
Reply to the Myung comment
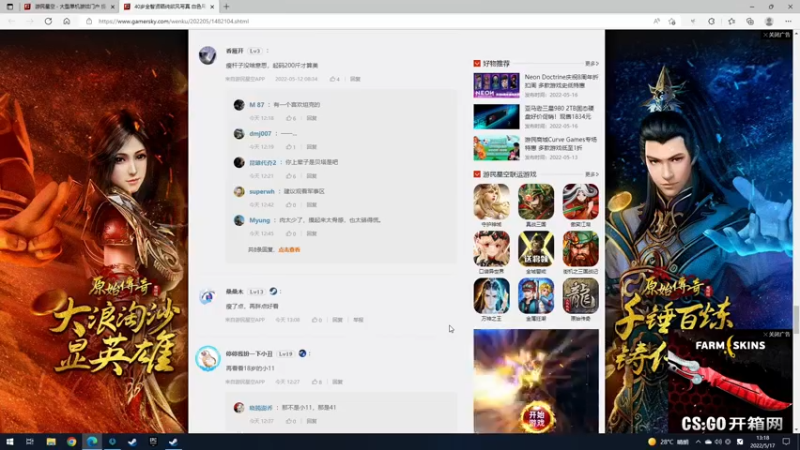[x=312, y=234]
